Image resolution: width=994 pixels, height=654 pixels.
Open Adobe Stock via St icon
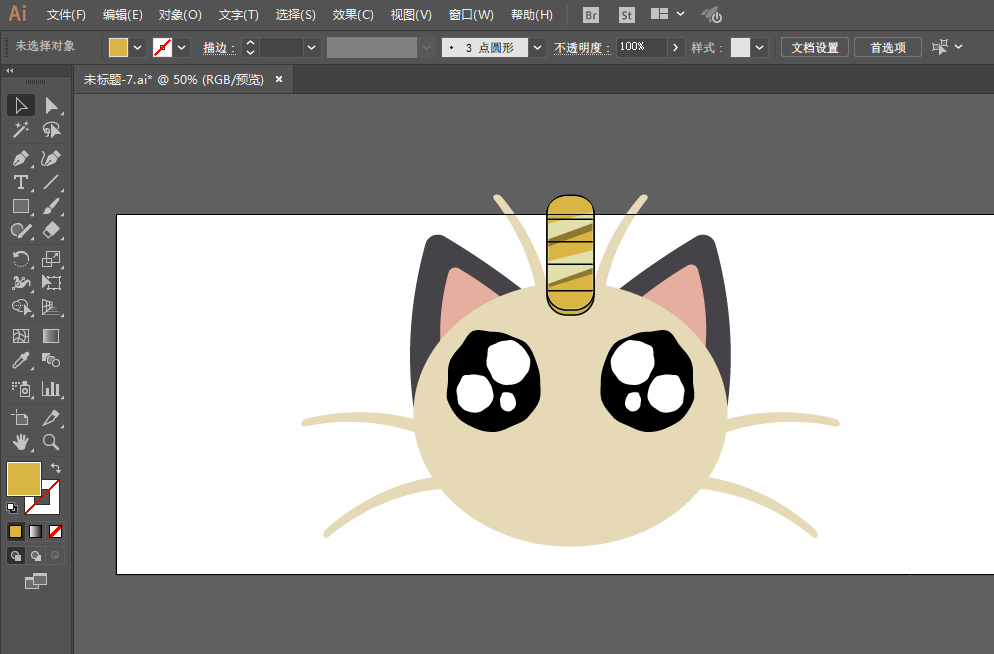pyautogui.click(x=627, y=15)
